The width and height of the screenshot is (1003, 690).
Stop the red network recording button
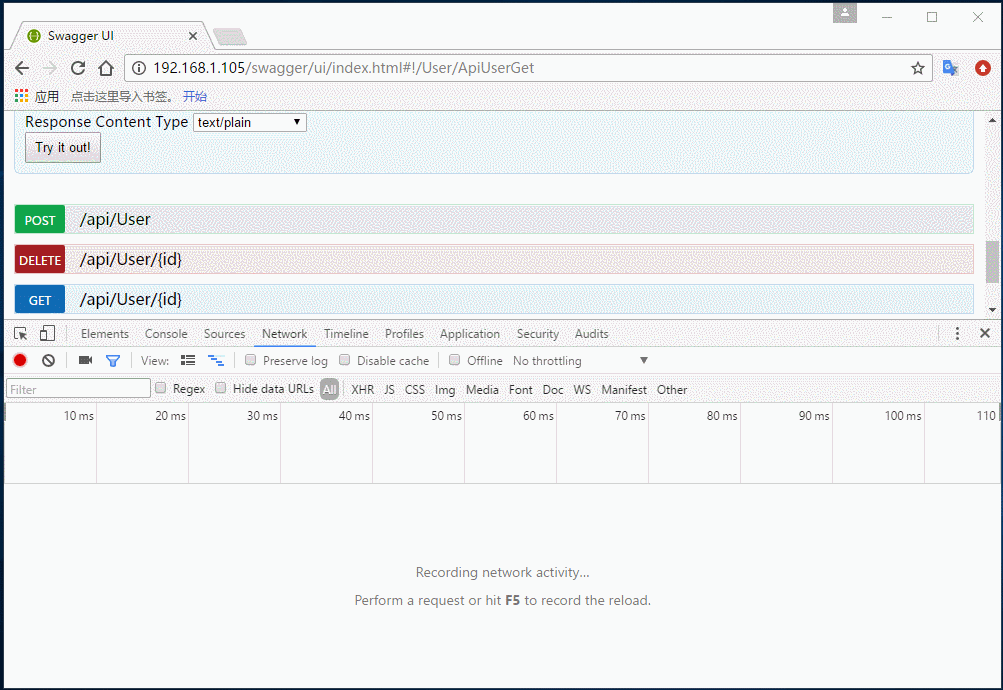tap(18, 360)
